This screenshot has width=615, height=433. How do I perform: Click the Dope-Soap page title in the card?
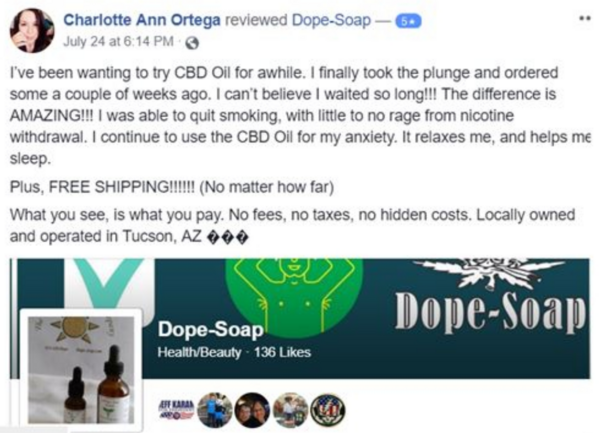211,329
